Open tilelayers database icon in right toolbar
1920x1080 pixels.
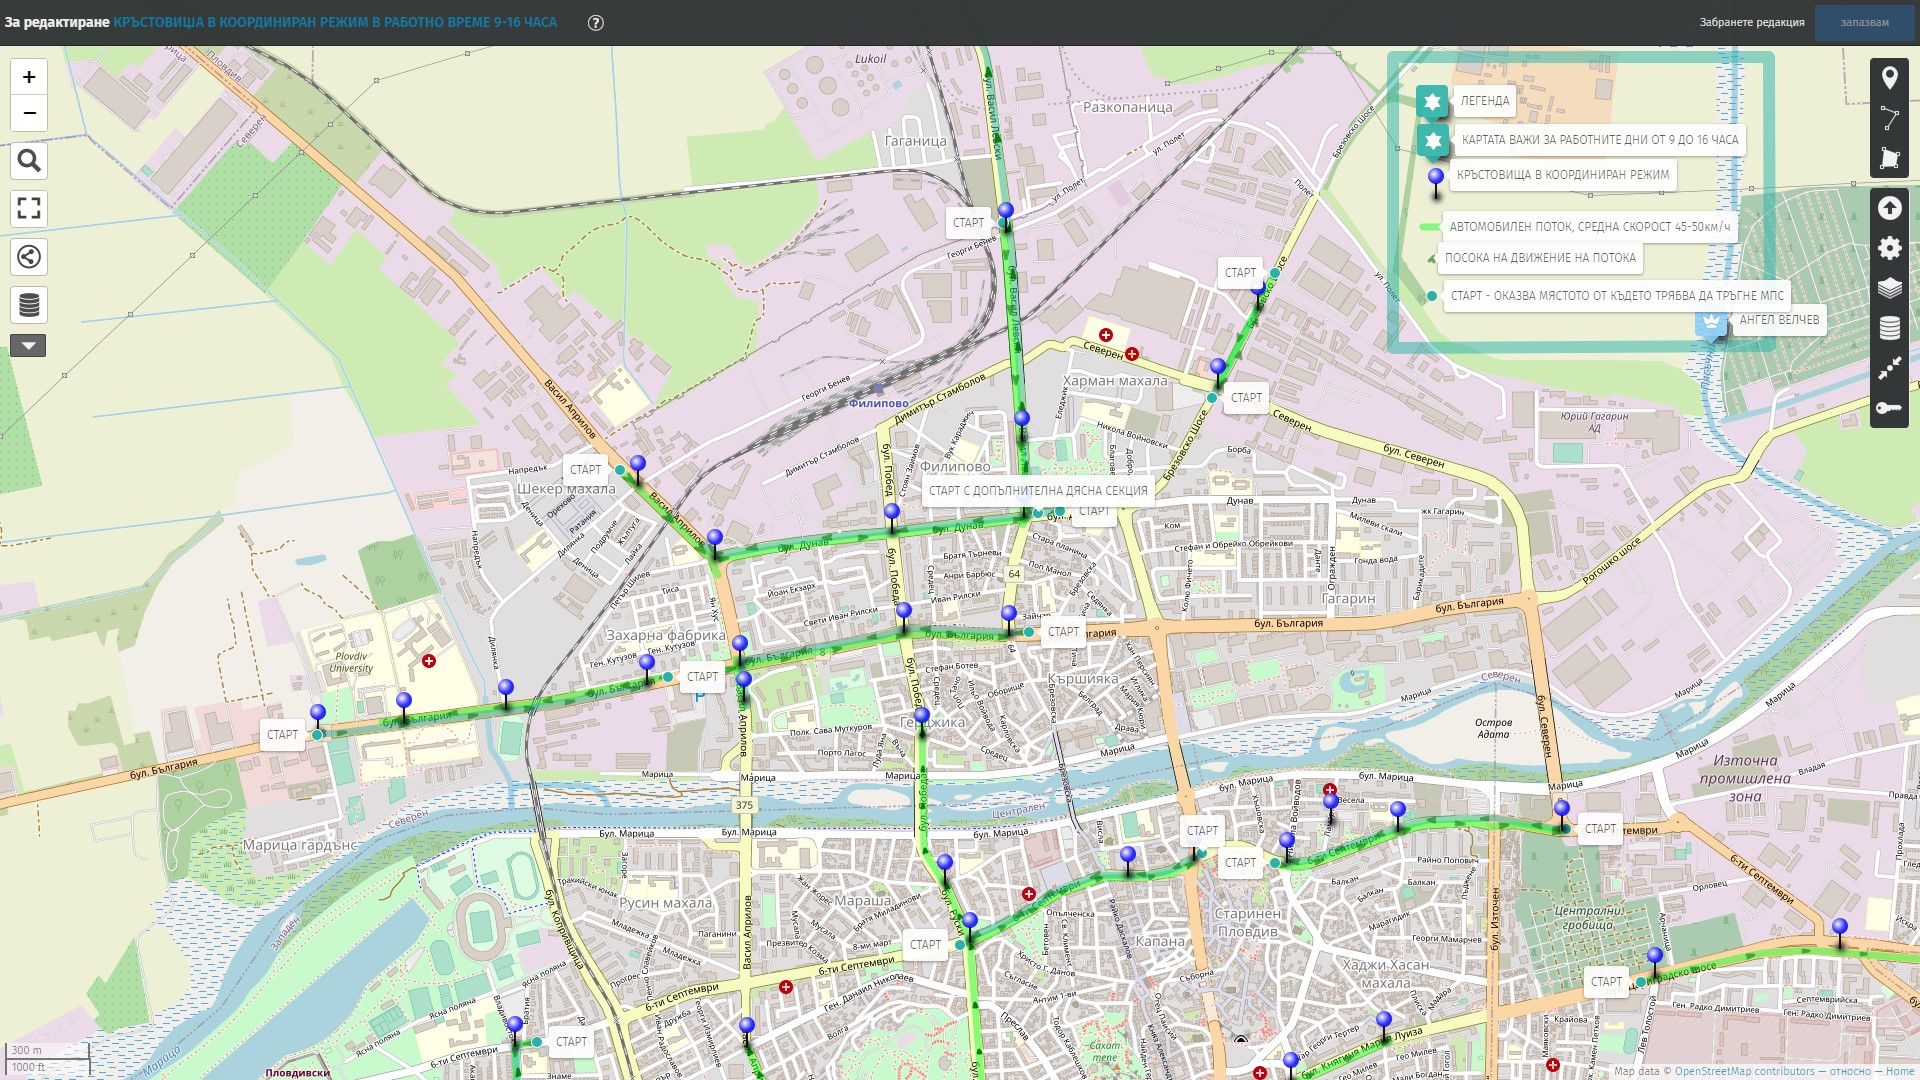1889,328
